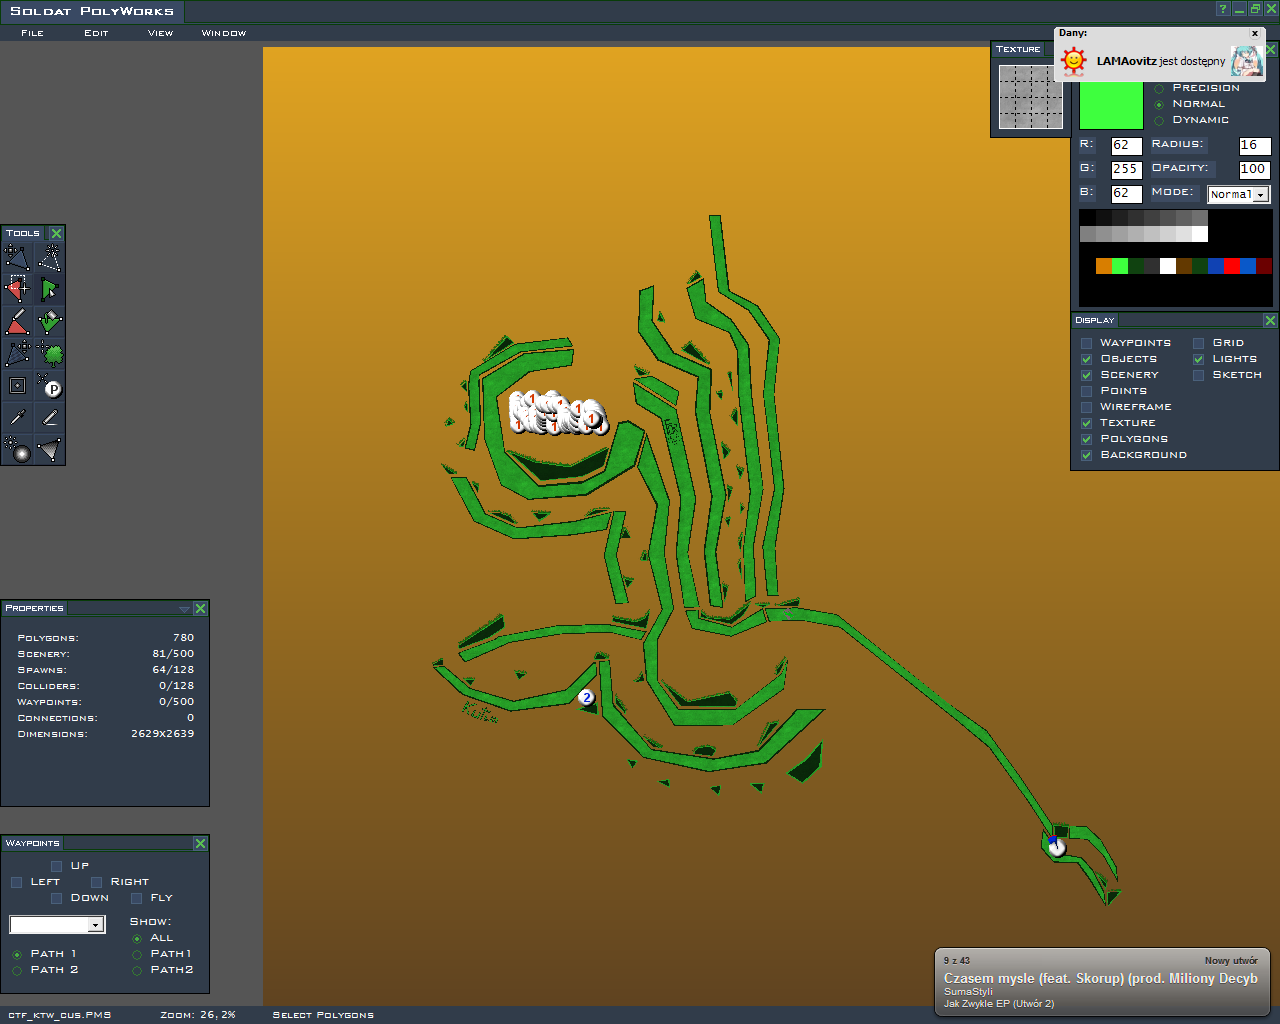
Task: Select the Move polygon tool
Action: [x=17, y=259]
